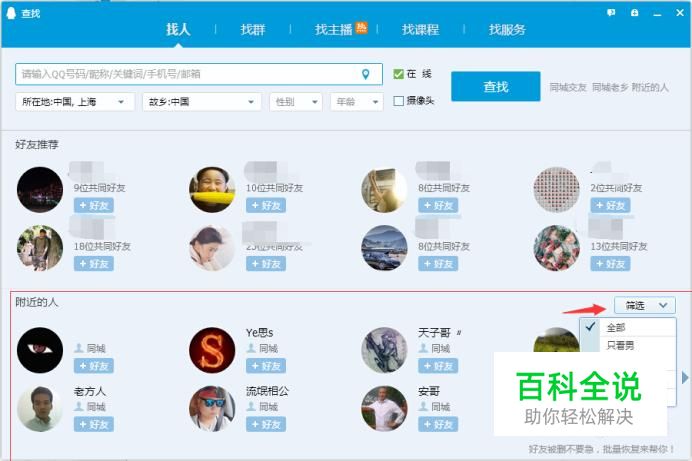692x461 pixels.
Task: Add the friend with 2位共同好友
Action: (x=610, y=206)
